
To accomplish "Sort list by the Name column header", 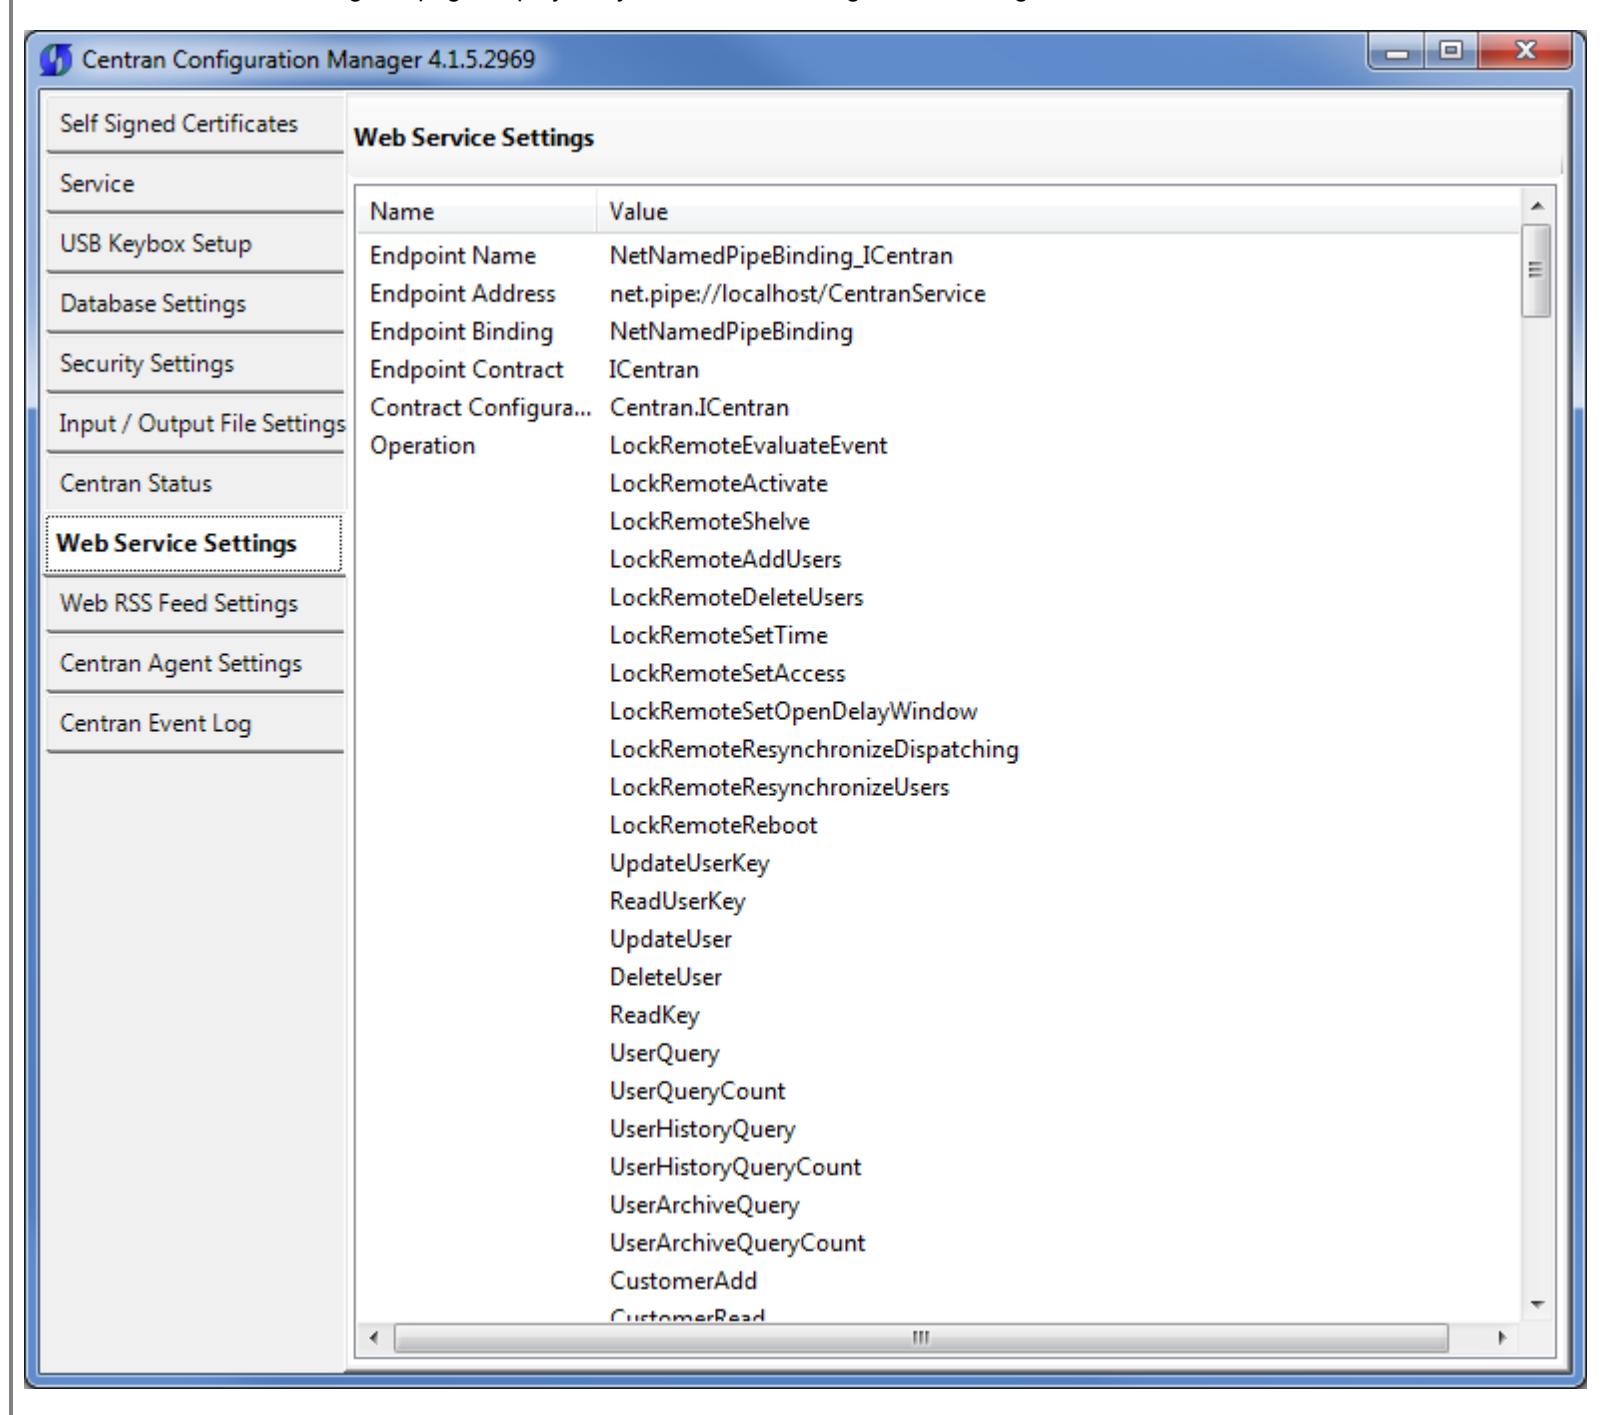I will pos(478,212).
